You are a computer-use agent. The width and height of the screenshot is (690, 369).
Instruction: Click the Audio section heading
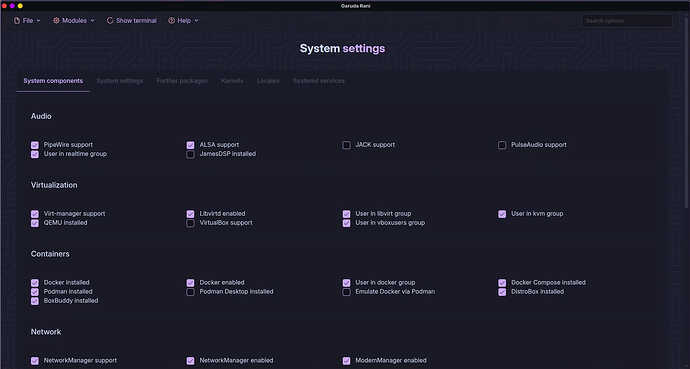click(x=41, y=116)
